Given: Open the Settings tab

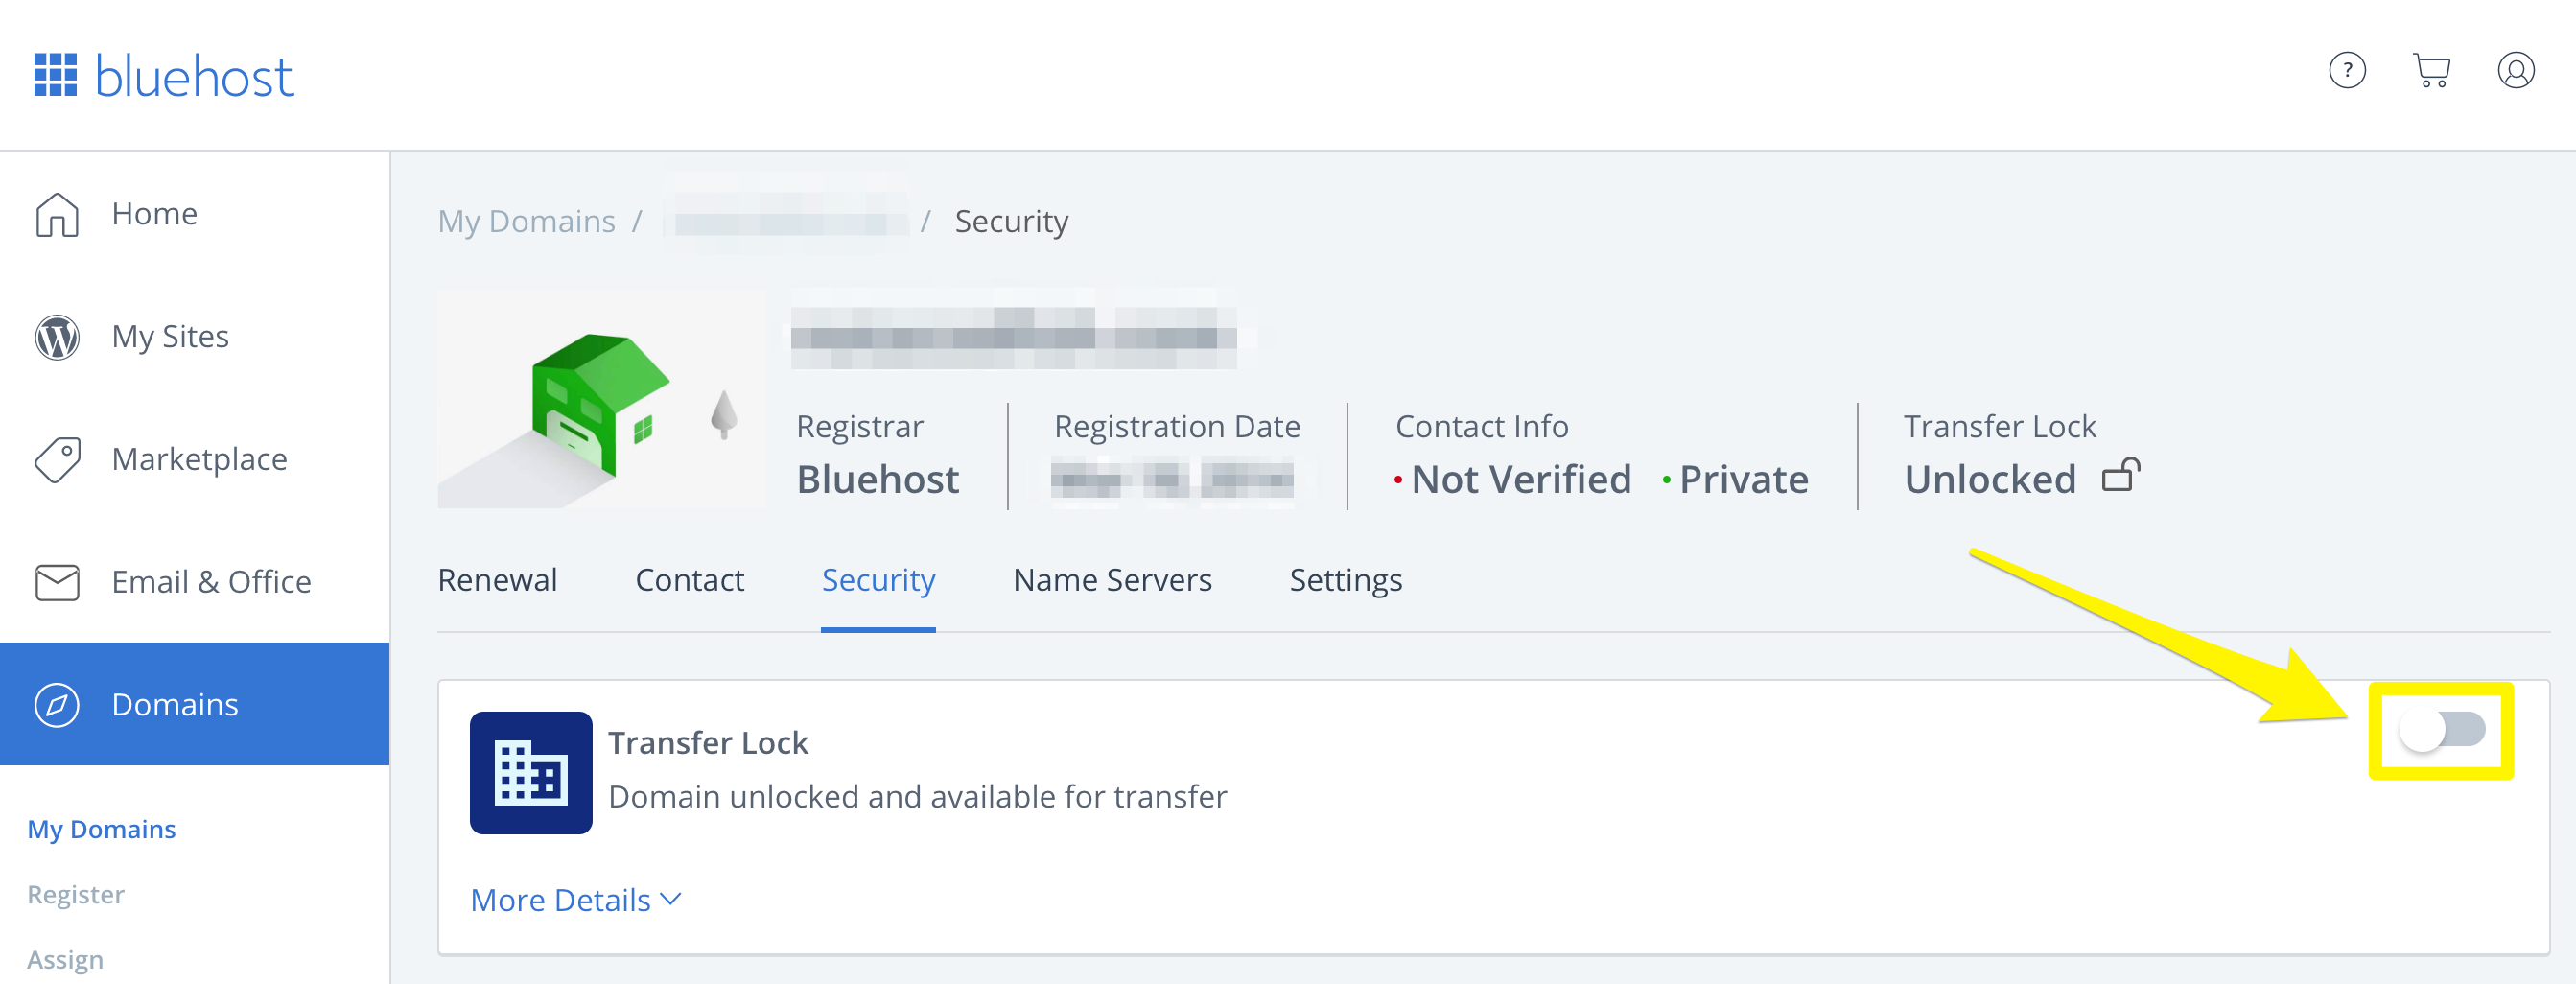Looking at the screenshot, I should click(1345, 580).
